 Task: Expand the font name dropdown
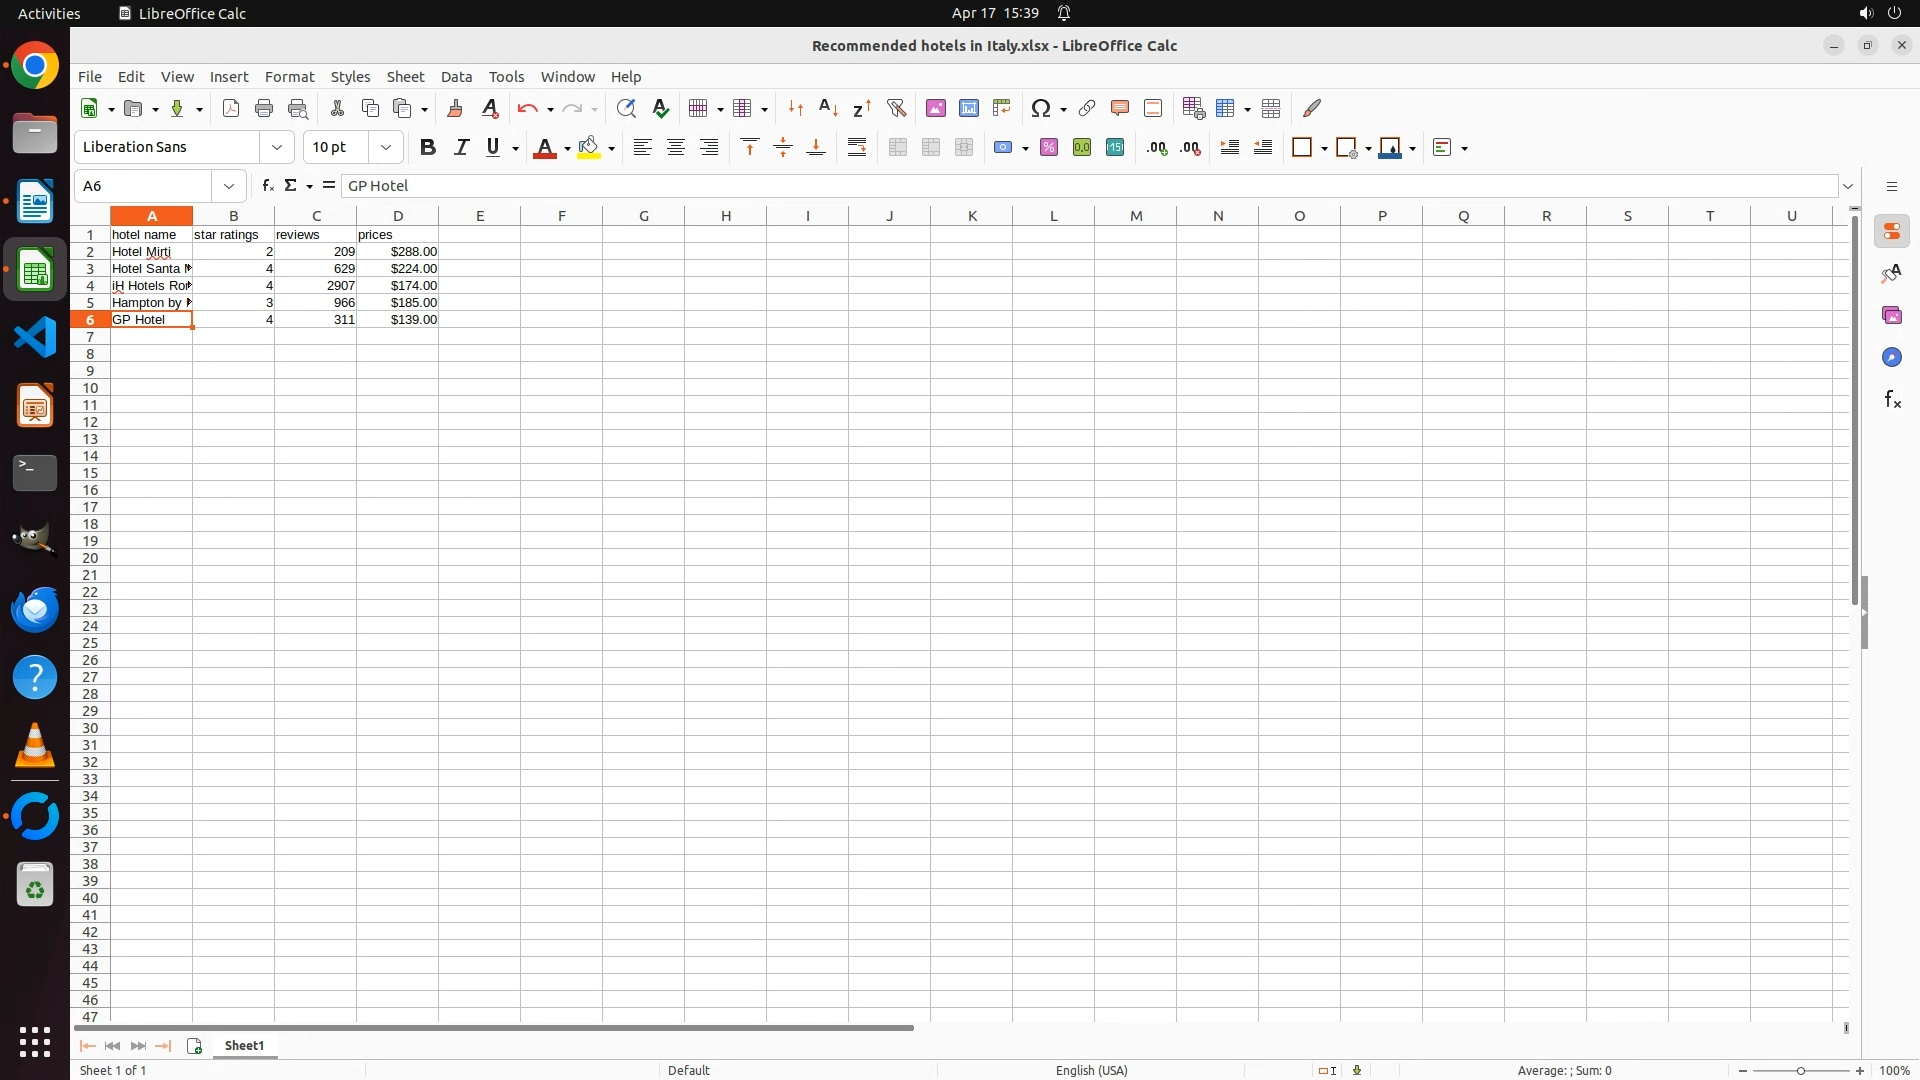(x=277, y=148)
